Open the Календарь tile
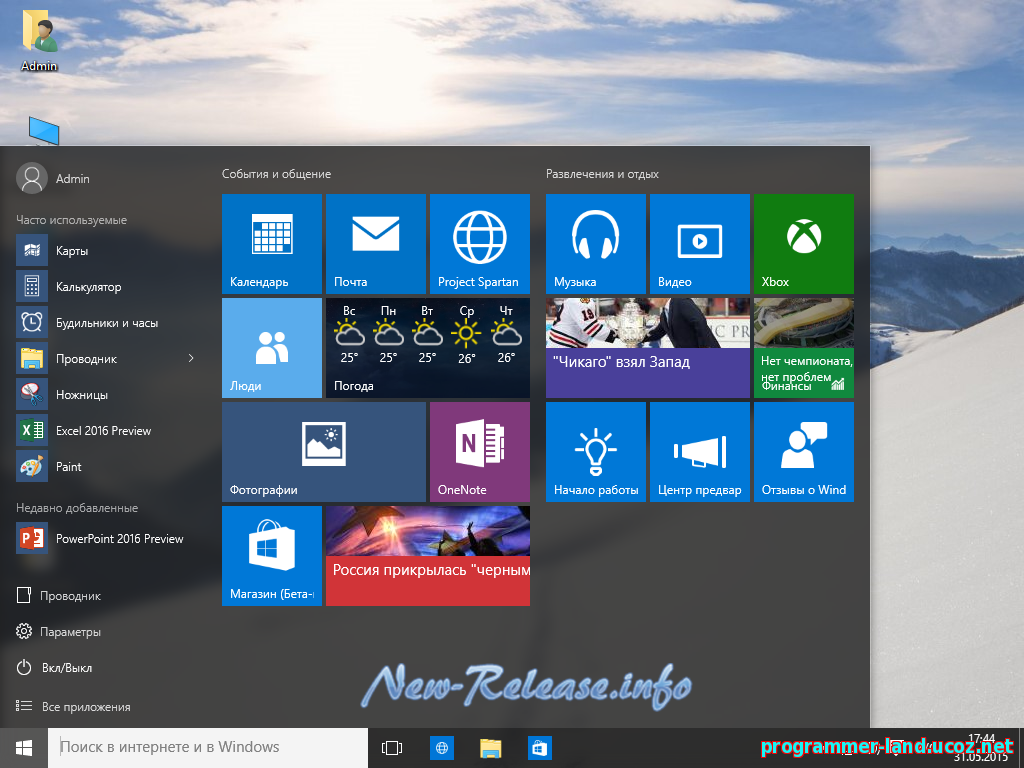This screenshot has height=768, width=1024. [272, 244]
